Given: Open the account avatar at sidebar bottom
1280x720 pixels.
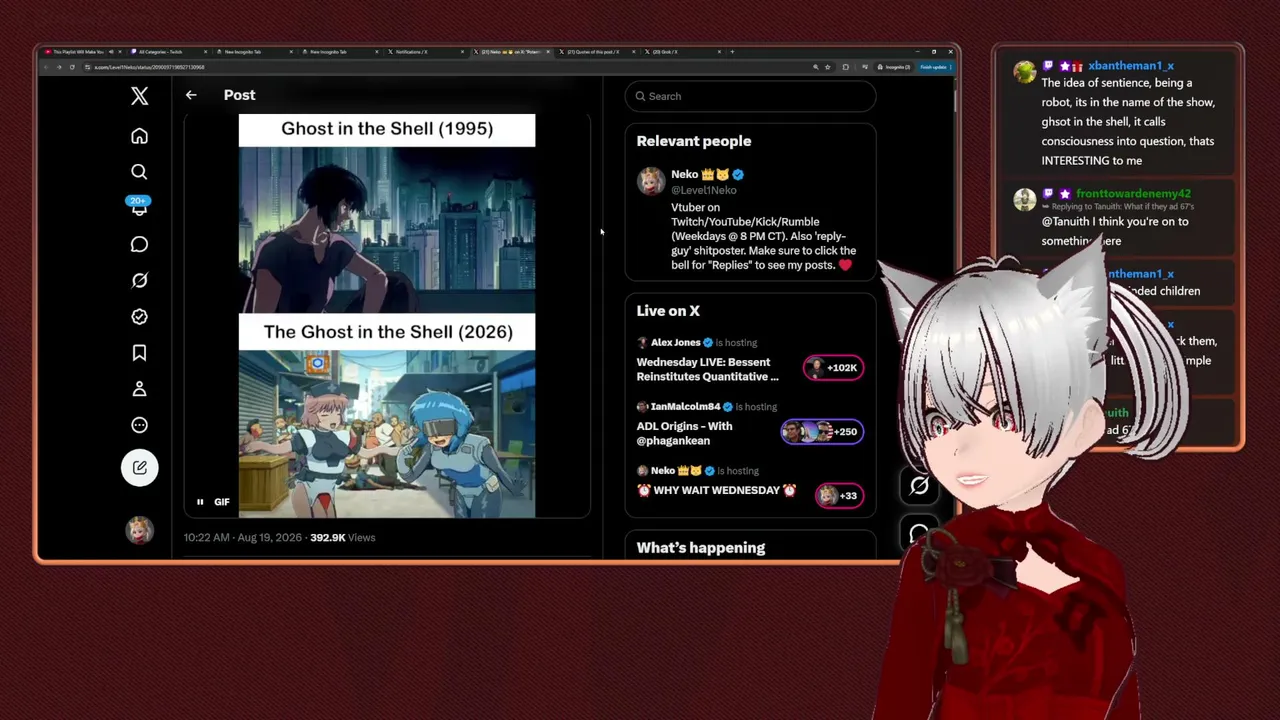Looking at the screenshot, I should [139, 530].
